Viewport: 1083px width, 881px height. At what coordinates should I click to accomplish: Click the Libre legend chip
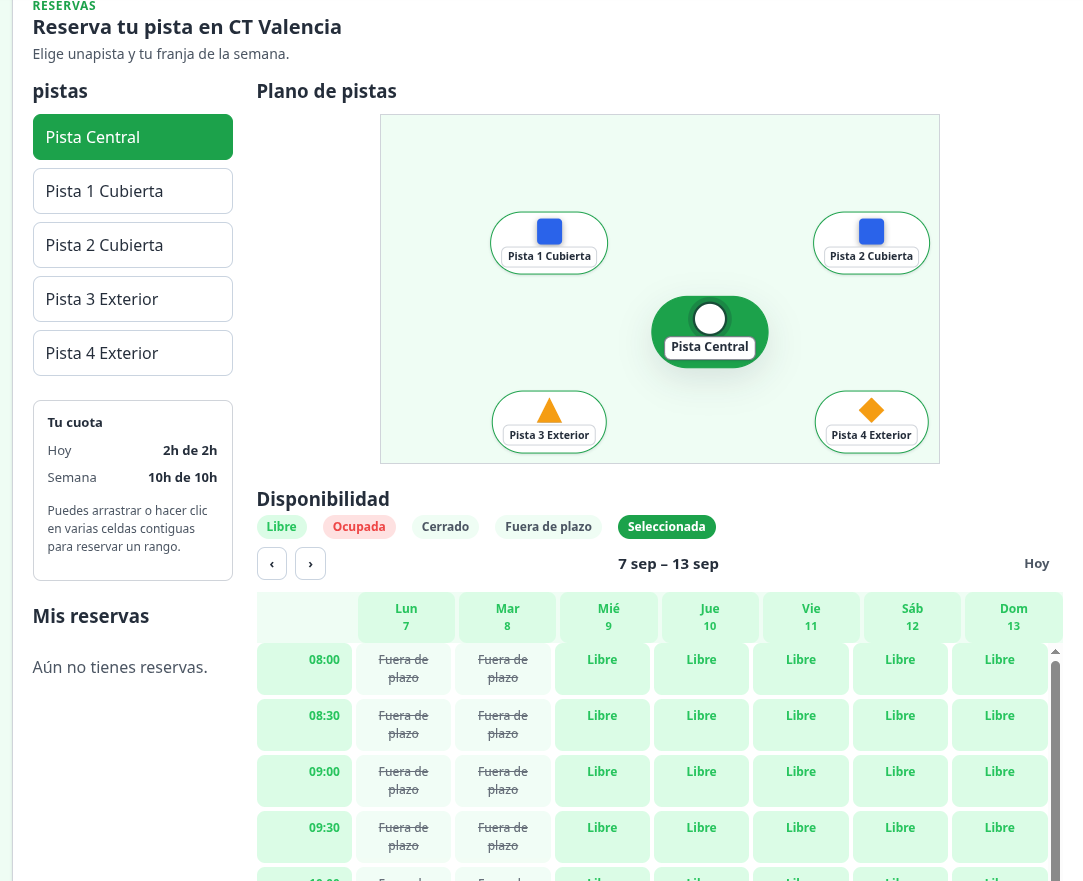point(281,527)
